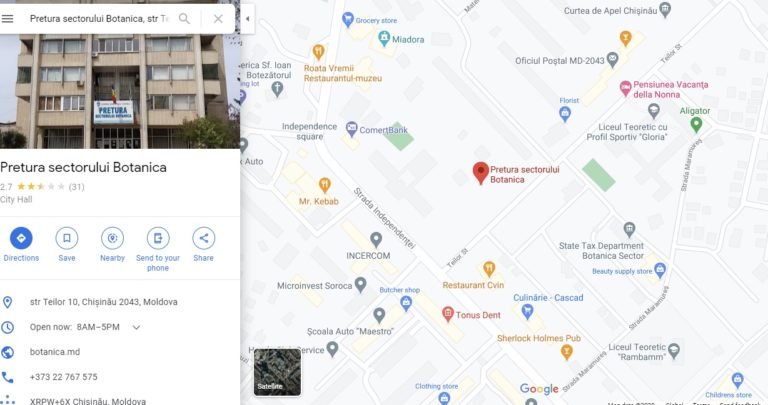Collapse the side panel arrow
Screen dimensions: 768x405
click(247, 19)
